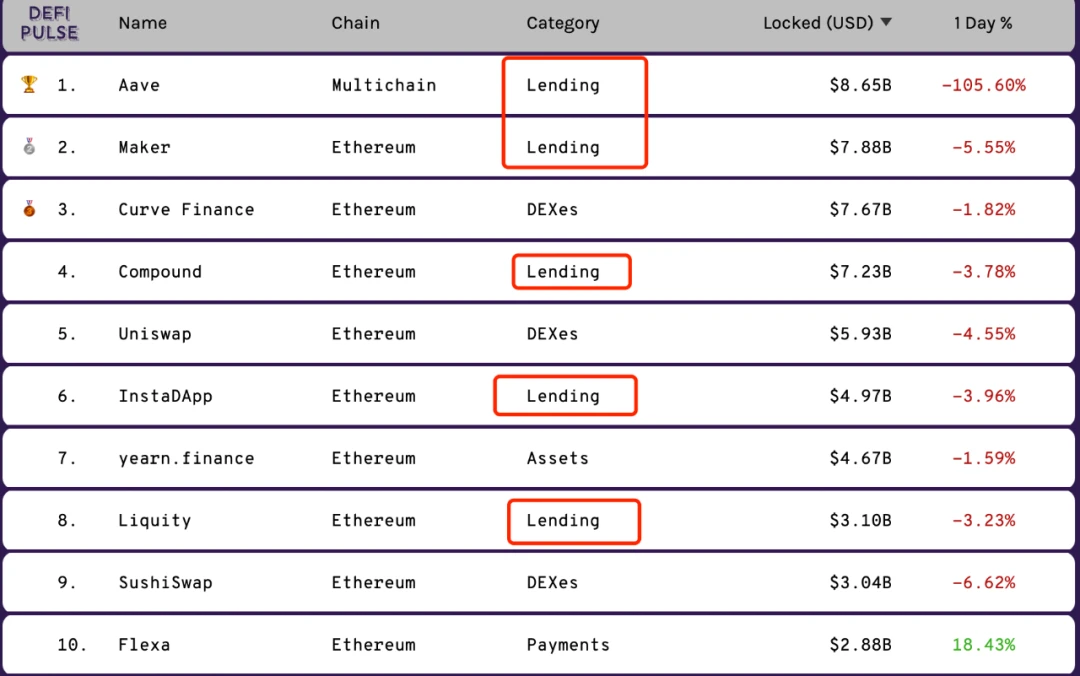Open yearn.finance details
The width and height of the screenshot is (1080, 676).
[186, 458]
